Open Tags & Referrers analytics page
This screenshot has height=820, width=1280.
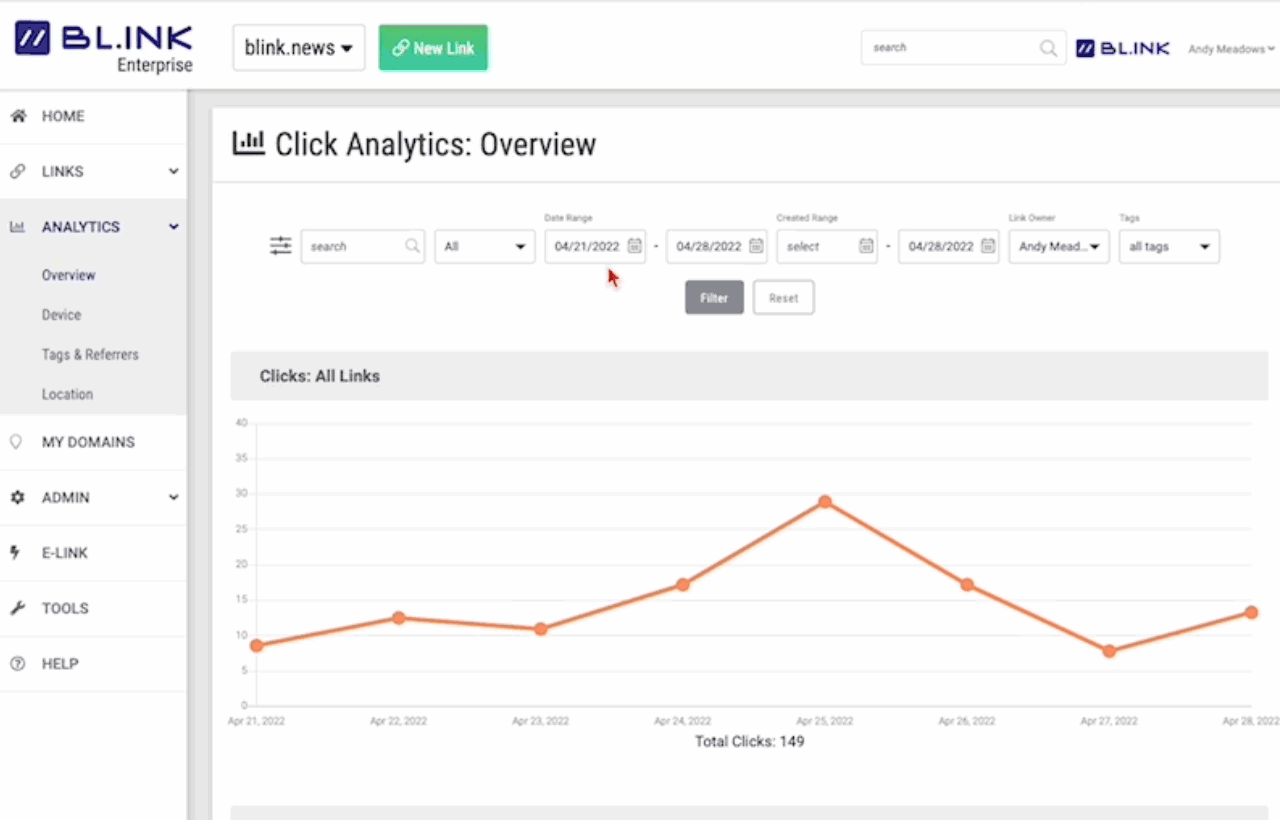pos(90,355)
